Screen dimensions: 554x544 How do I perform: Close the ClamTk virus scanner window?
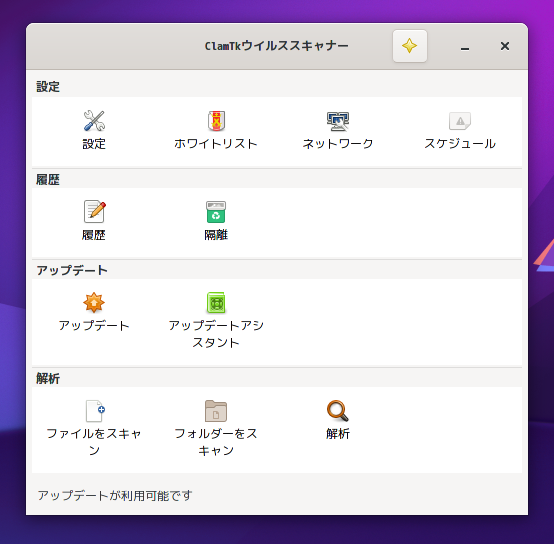505,46
